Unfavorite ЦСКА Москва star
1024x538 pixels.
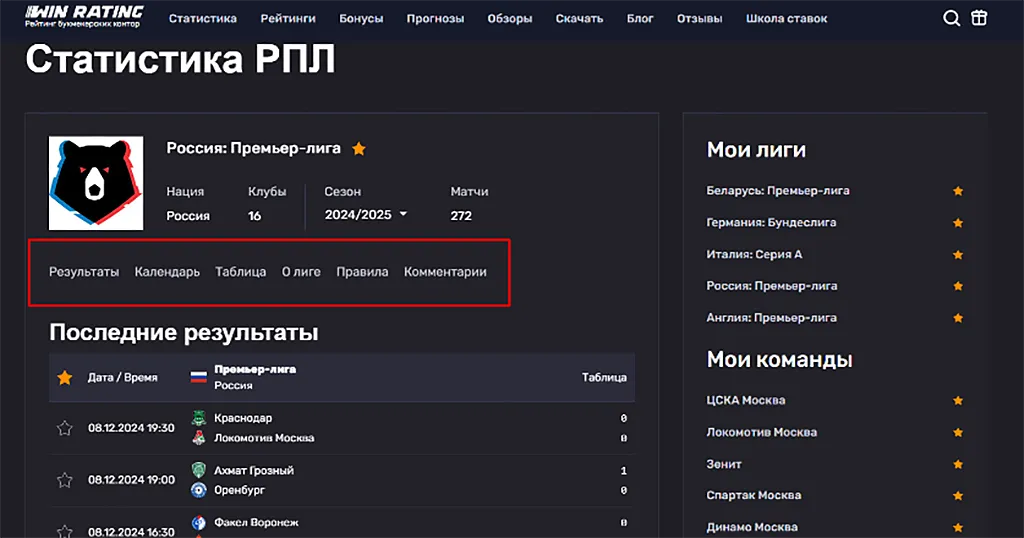pos(958,401)
